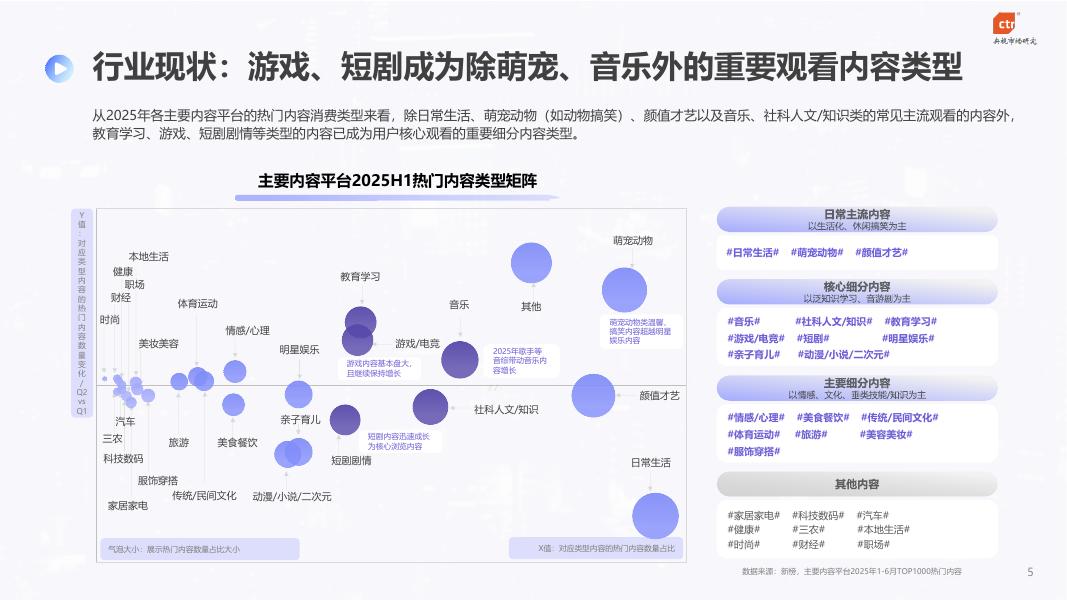Select the #日常生活# hashtag

click(753, 252)
